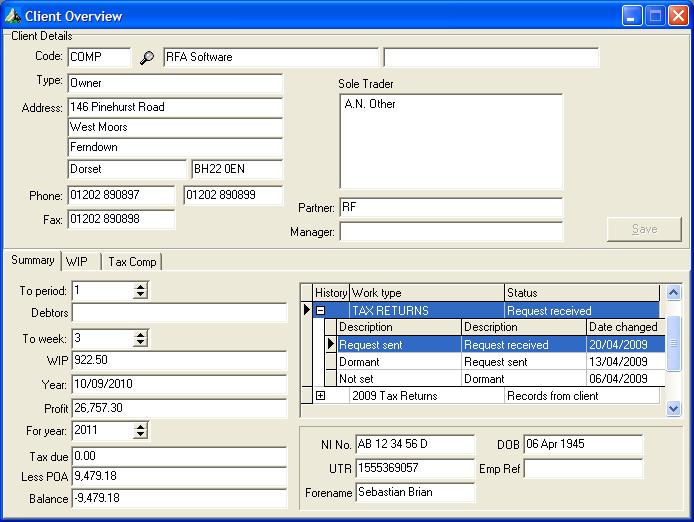Click the Ferndown address field
Image resolution: width=694 pixels, height=522 pixels.
tap(175, 147)
